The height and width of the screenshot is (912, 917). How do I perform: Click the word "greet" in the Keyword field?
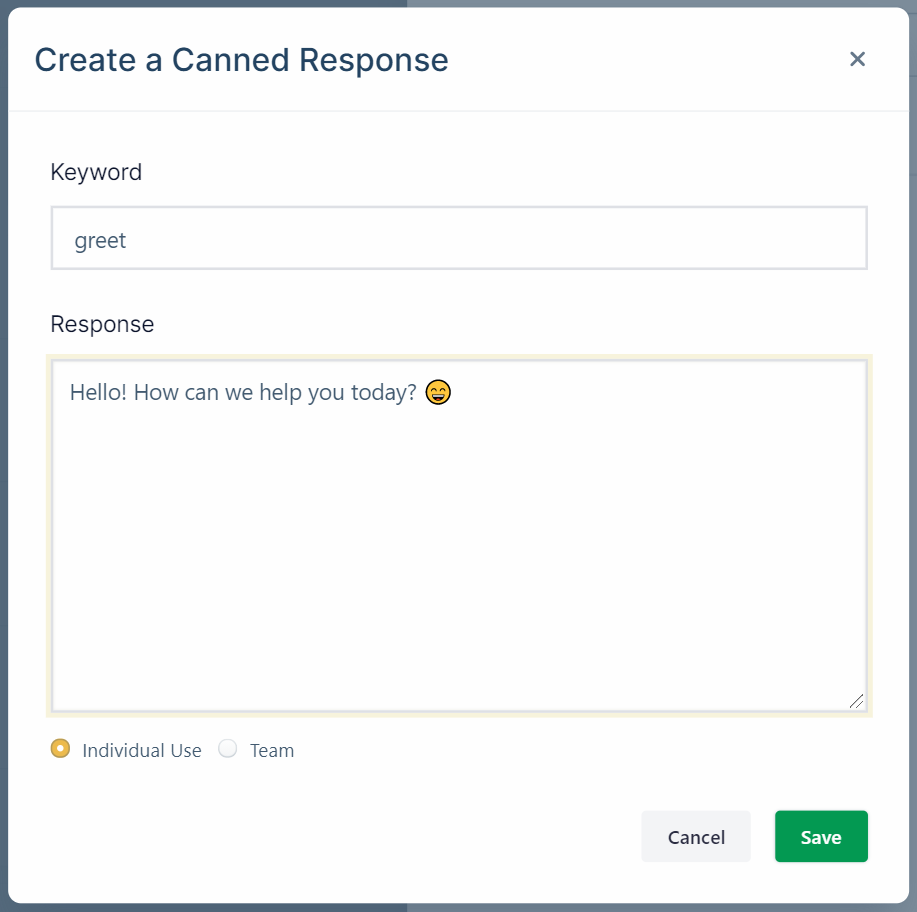click(100, 240)
